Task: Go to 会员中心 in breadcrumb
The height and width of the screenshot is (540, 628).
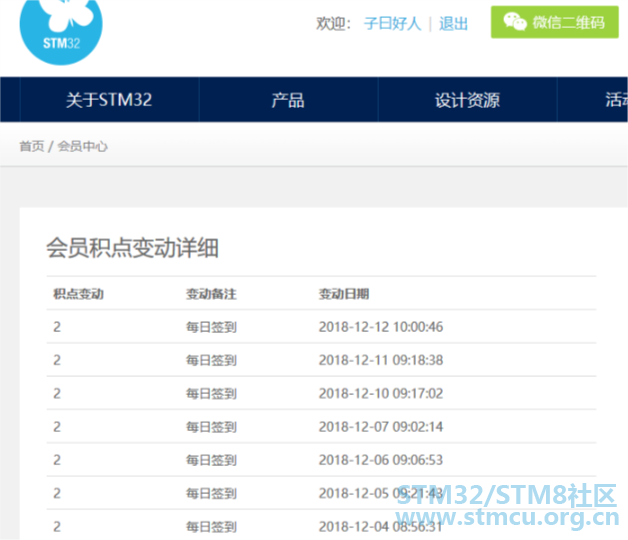Action: [83, 146]
